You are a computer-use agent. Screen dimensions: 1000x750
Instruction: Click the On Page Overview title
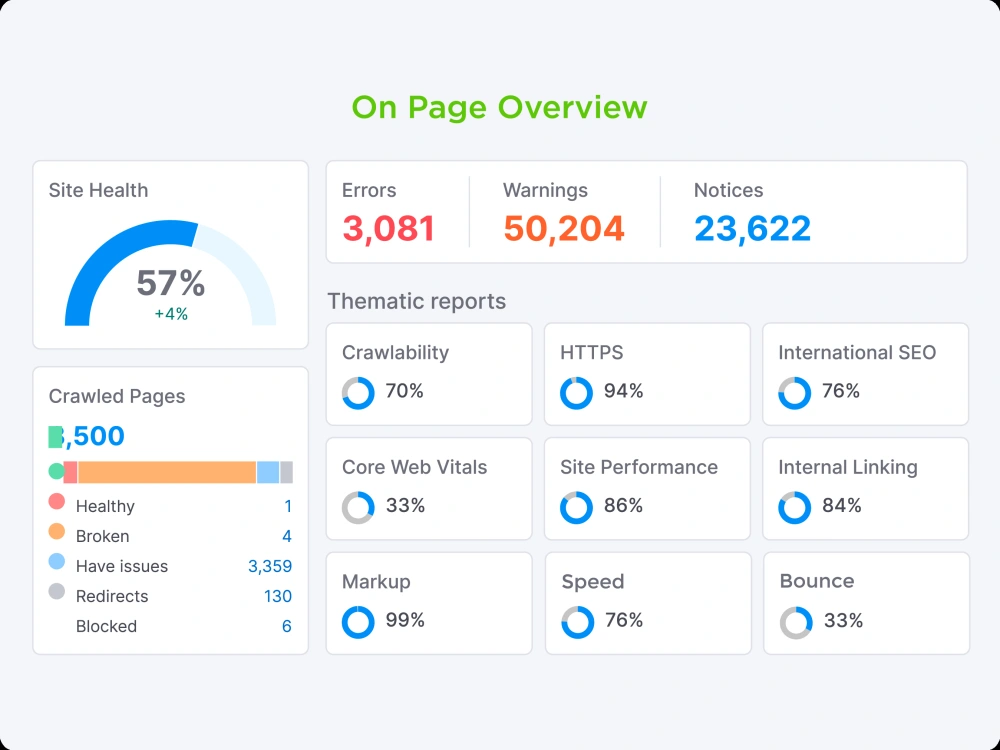[499, 107]
